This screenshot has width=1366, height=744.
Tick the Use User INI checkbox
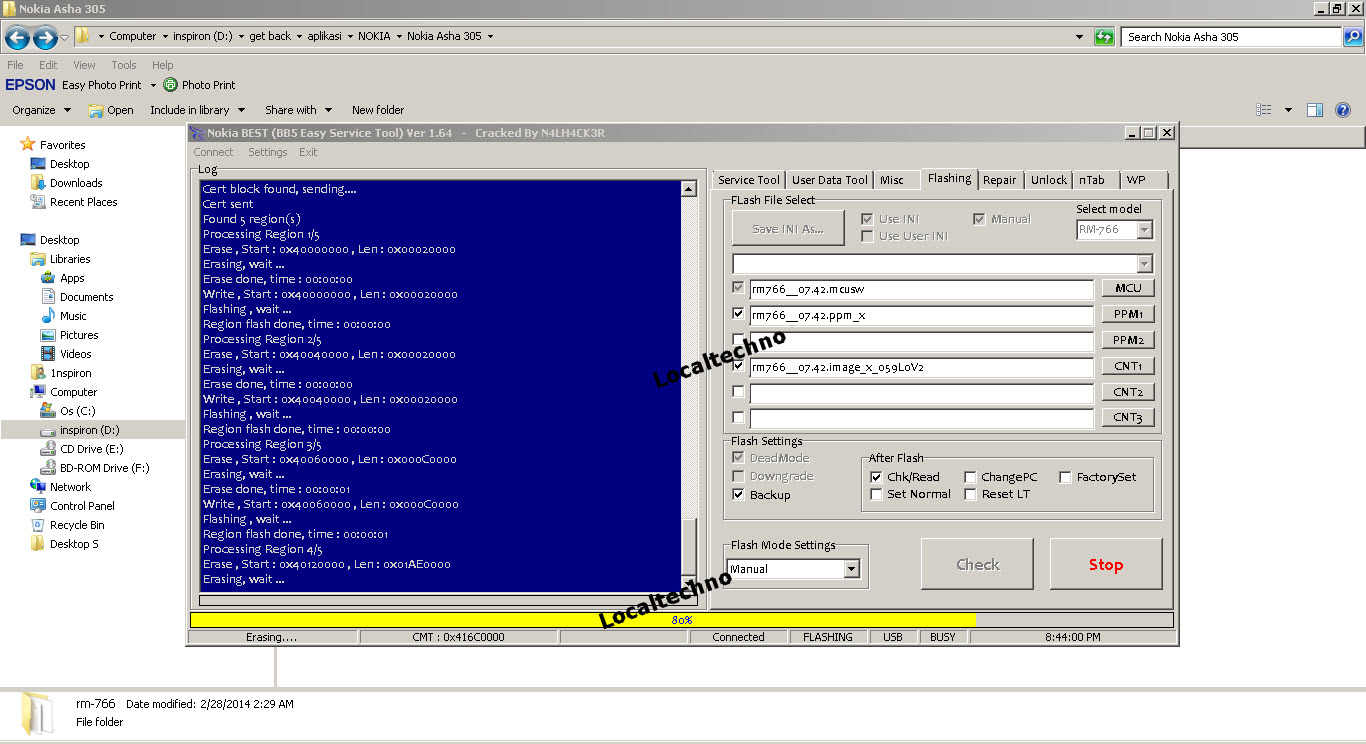867,236
